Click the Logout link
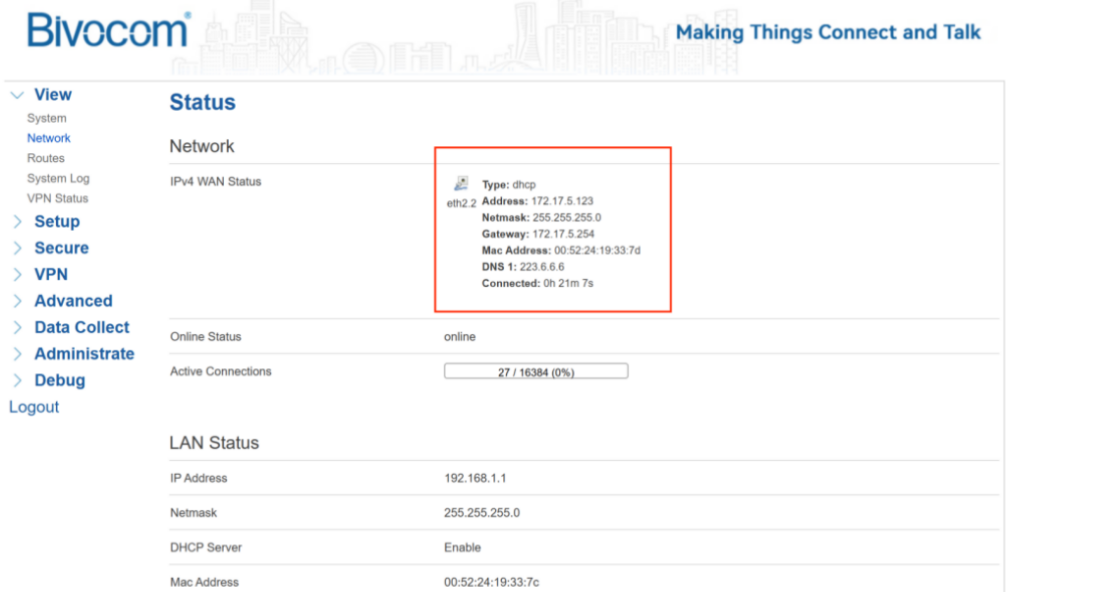This screenshot has height=592, width=1116. (34, 407)
